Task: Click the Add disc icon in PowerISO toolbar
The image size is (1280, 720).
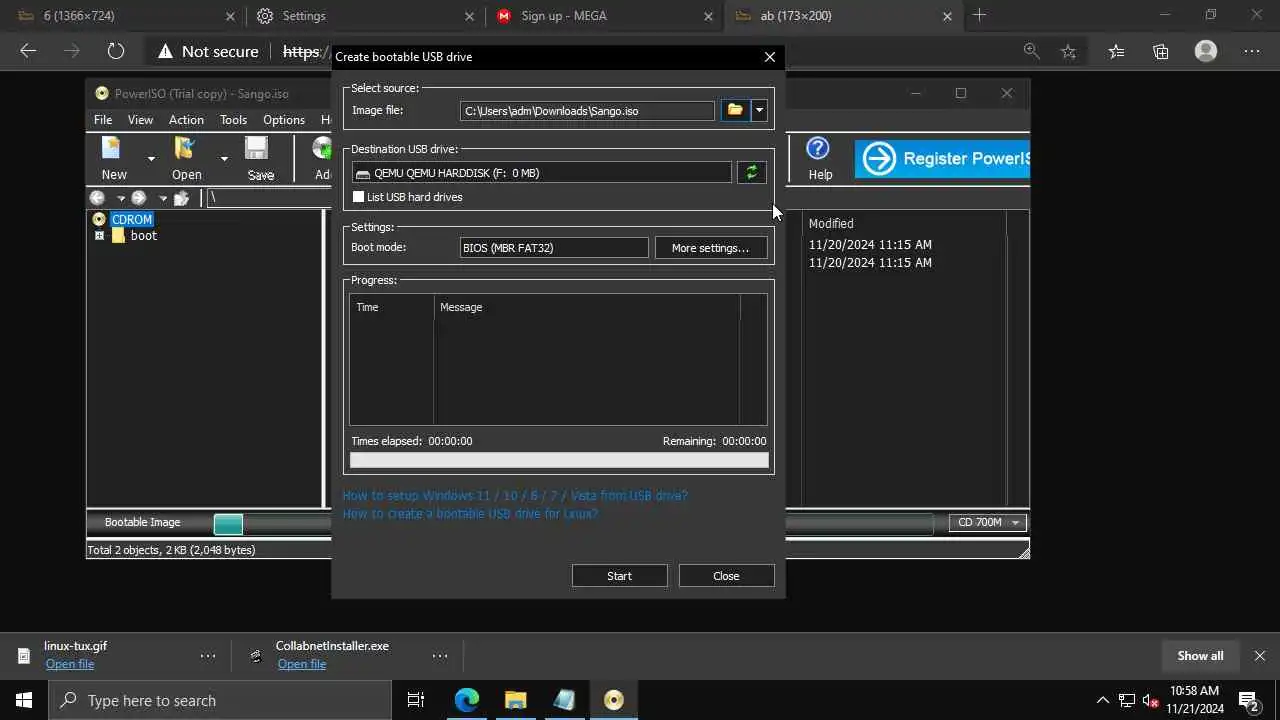Action: coord(322,148)
